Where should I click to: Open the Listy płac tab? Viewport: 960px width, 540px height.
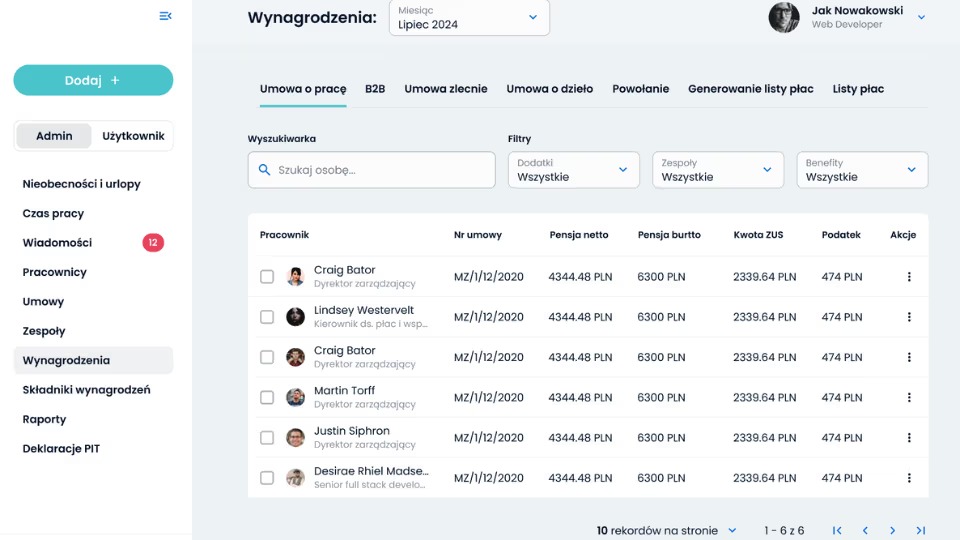pos(858,89)
